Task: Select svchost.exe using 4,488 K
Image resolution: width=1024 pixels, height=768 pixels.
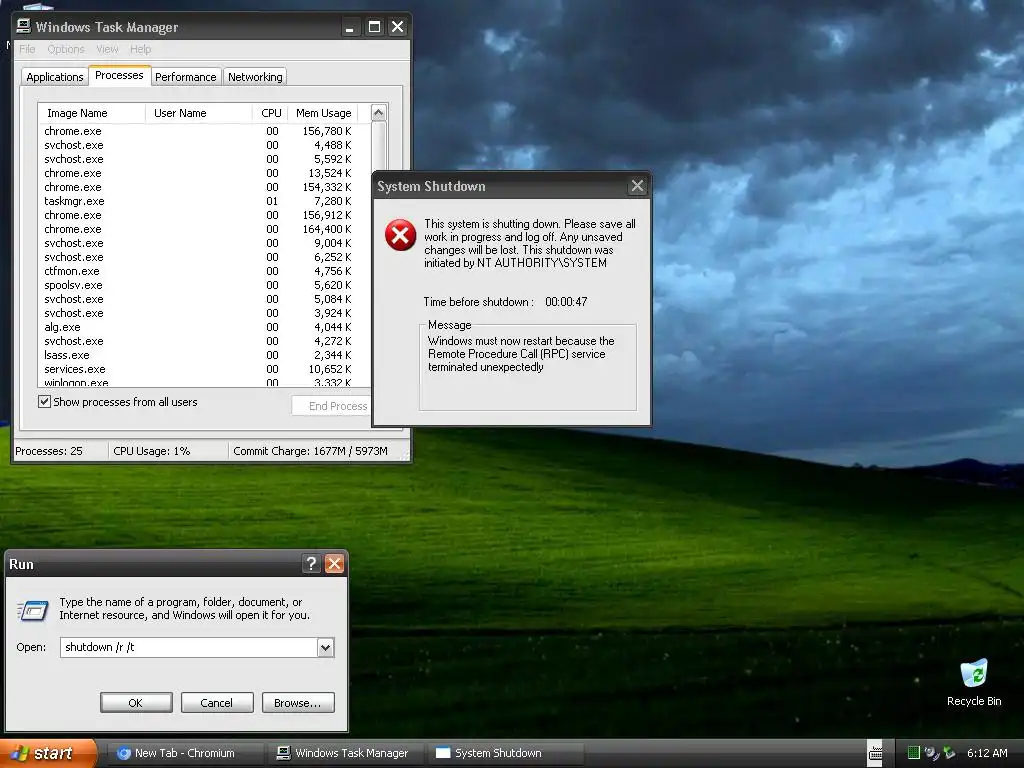Action: click(198, 145)
